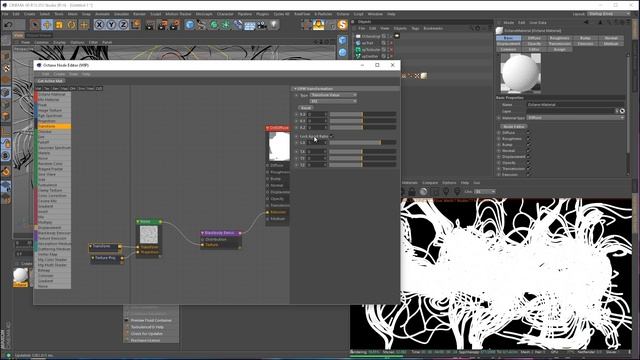
Task: Open the Edit Render Settings icon
Action: [175, 25]
